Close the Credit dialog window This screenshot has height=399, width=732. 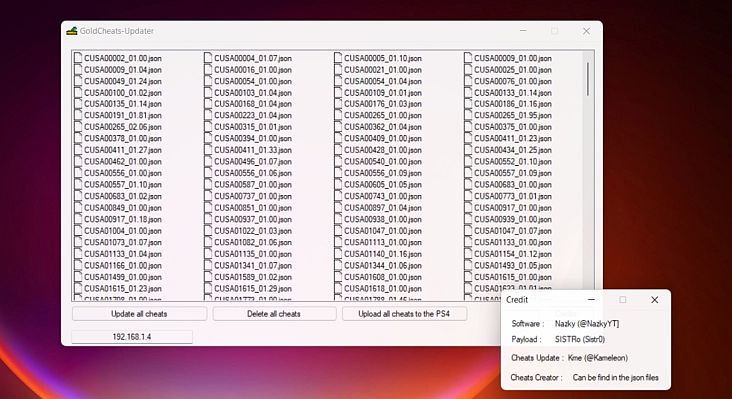click(655, 300)
